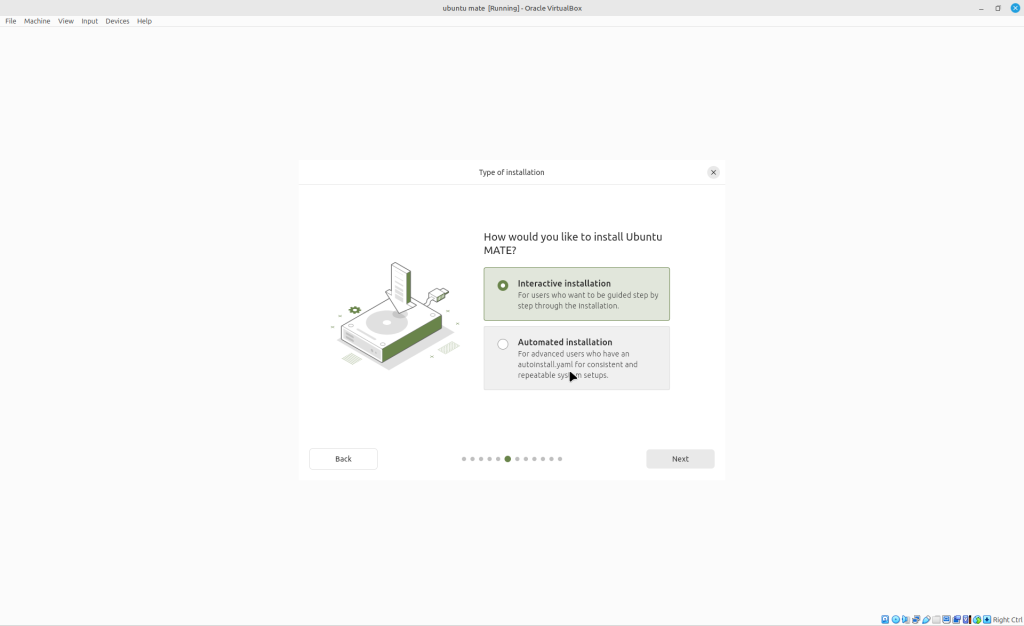Click the keyboard capture arrow icon
Image resolution: width=1024 pixels, height=626 pixels.
pyautogui.click(x=987, y=619)
